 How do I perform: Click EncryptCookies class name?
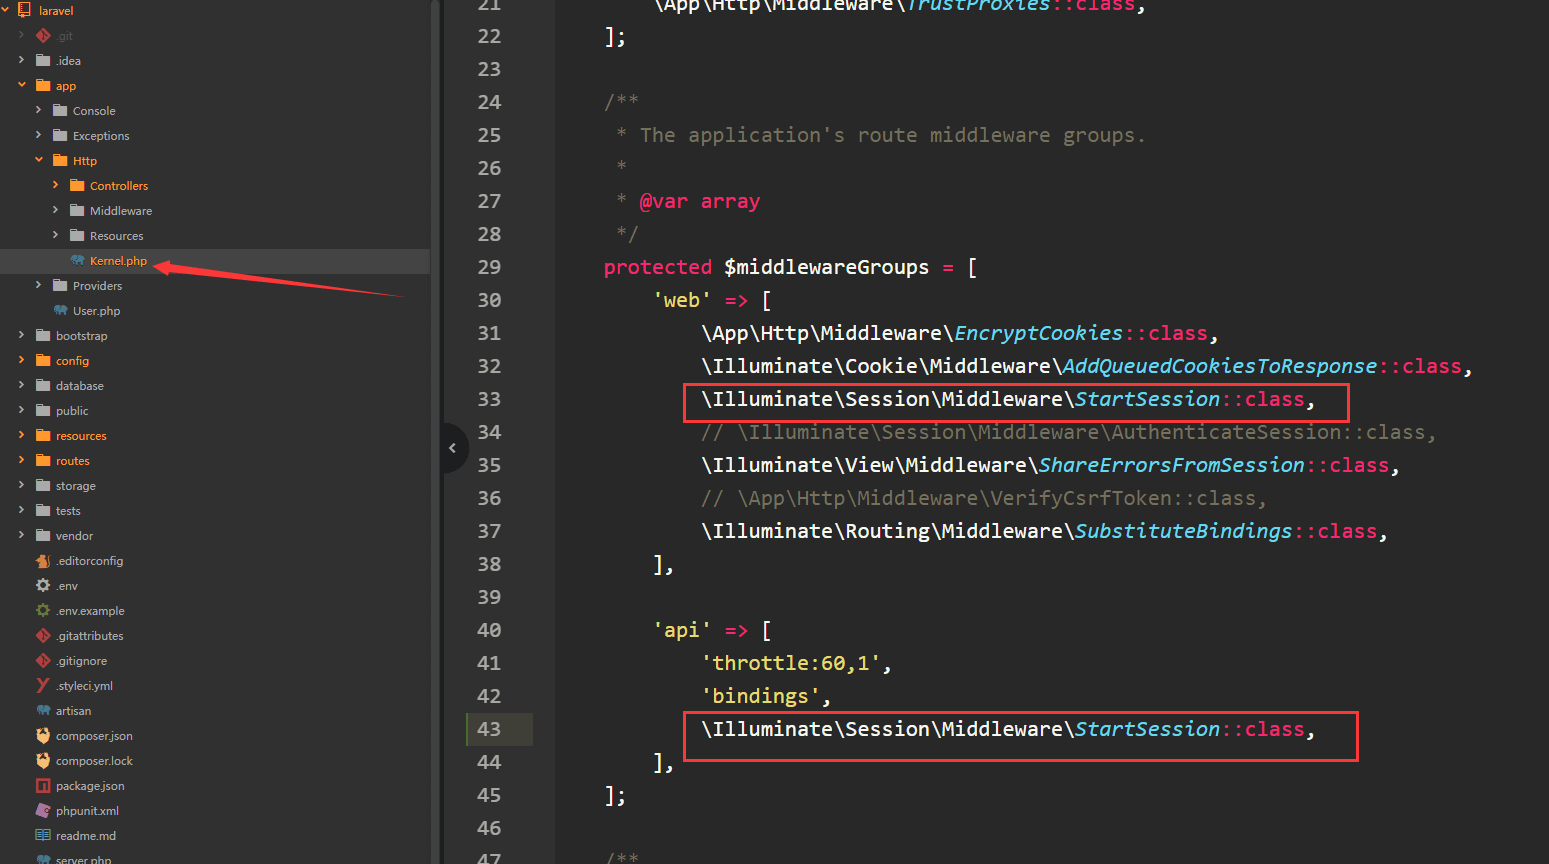pos(1039,333)
